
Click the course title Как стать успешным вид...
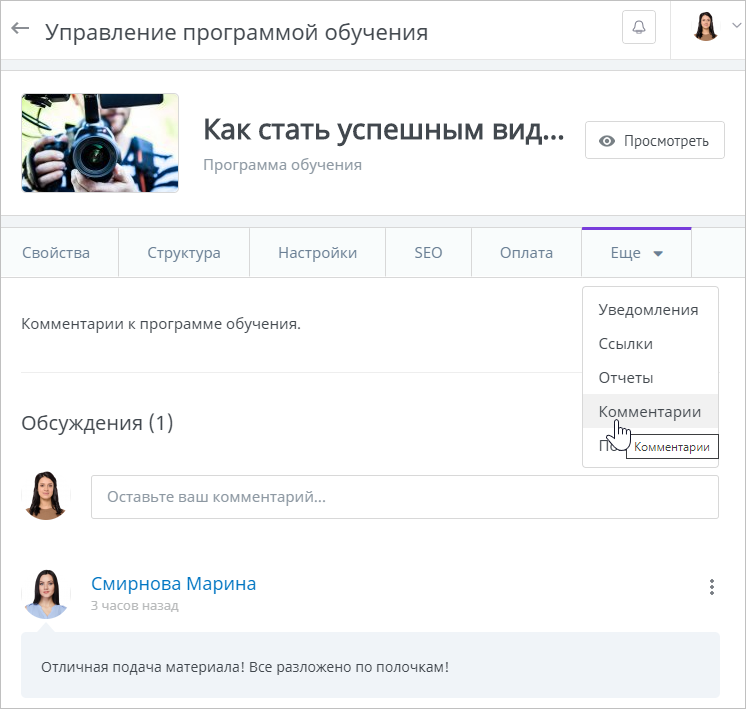[x=383, y=130]
